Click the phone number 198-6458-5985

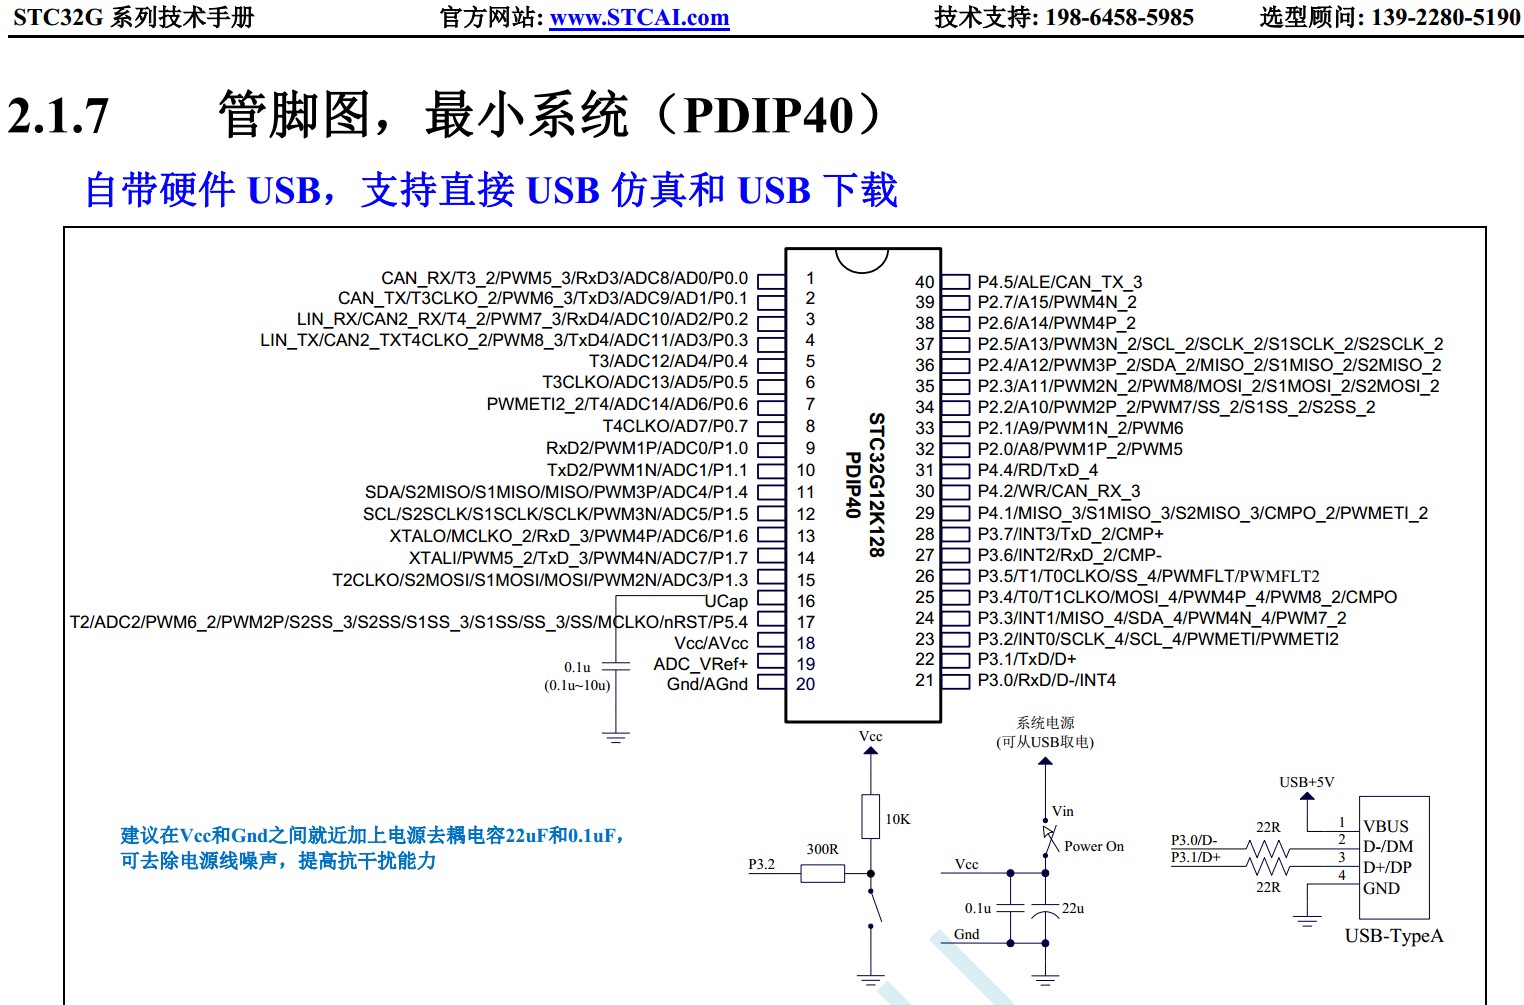tap(1119, 17)
